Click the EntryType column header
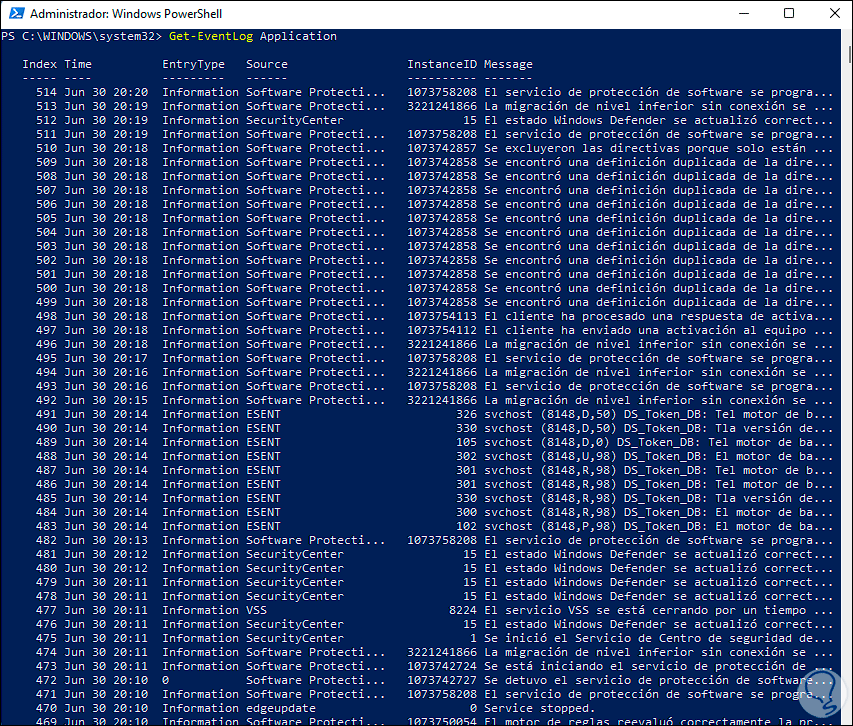The width and height of the screenshot is (853, 726). 193,64
